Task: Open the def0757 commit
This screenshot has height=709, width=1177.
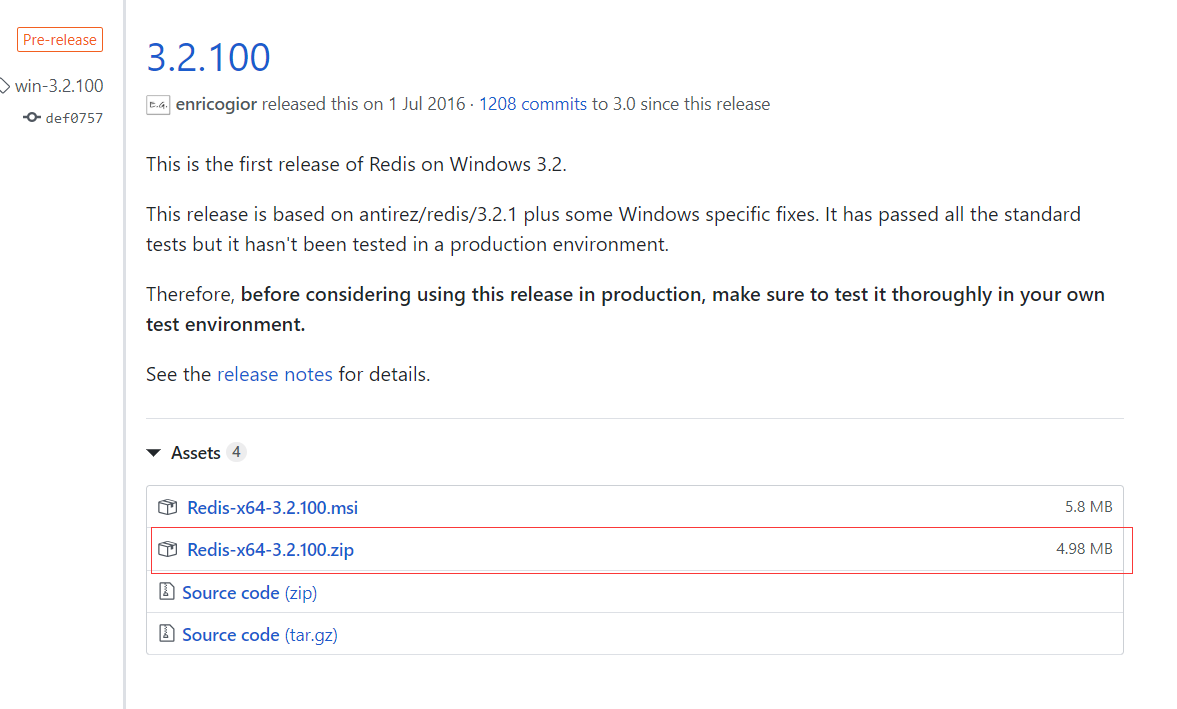Action: [x=75, y=117]
